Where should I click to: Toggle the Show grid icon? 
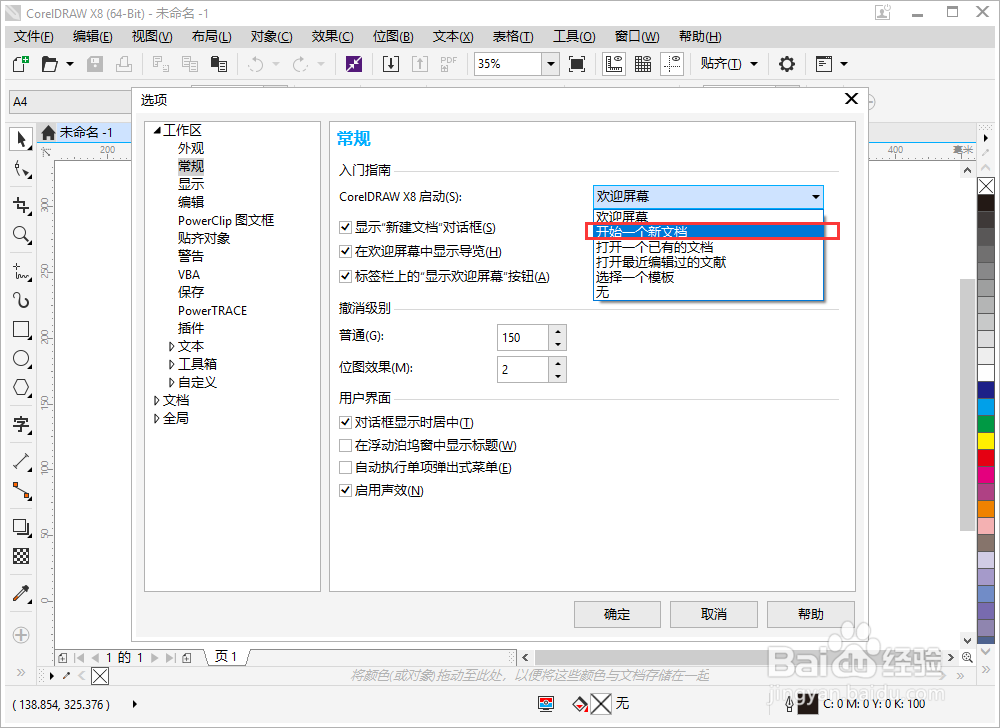(643, 64)
